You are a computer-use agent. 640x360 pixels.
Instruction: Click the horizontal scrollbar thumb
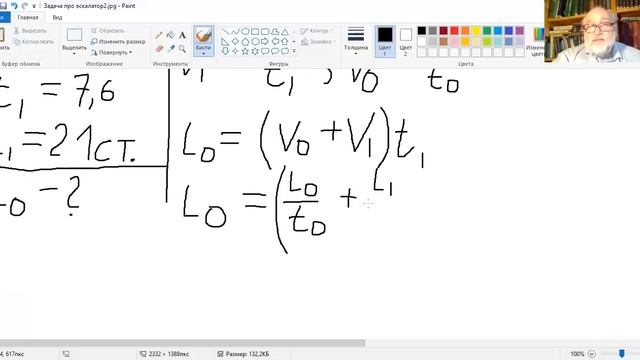pyautogui.click(x=182, y=343)
